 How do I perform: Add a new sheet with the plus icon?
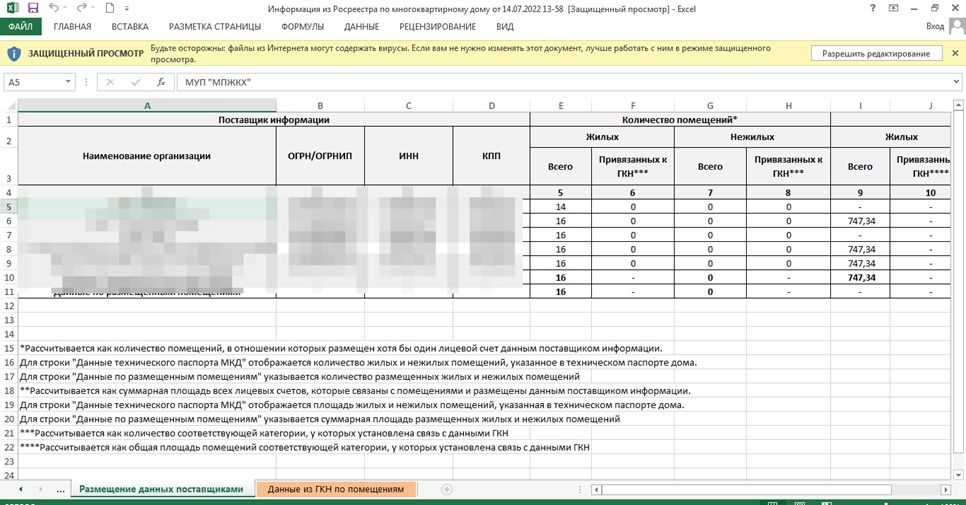(x=447, y=489)
